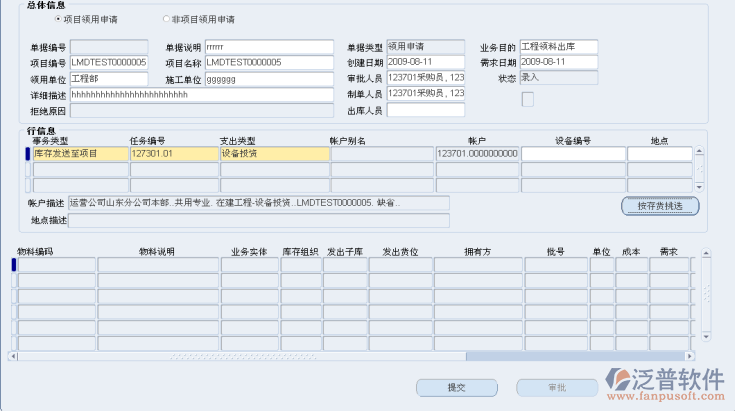Select the 非项目领用申请 radio button
735x412 pixels.
166,19
